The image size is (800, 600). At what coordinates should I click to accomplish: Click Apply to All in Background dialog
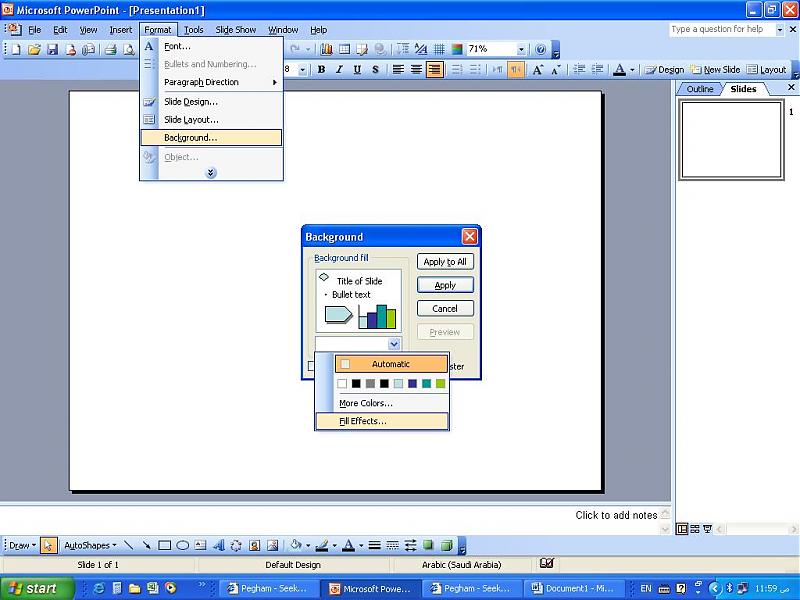click(x=445, y=262)
